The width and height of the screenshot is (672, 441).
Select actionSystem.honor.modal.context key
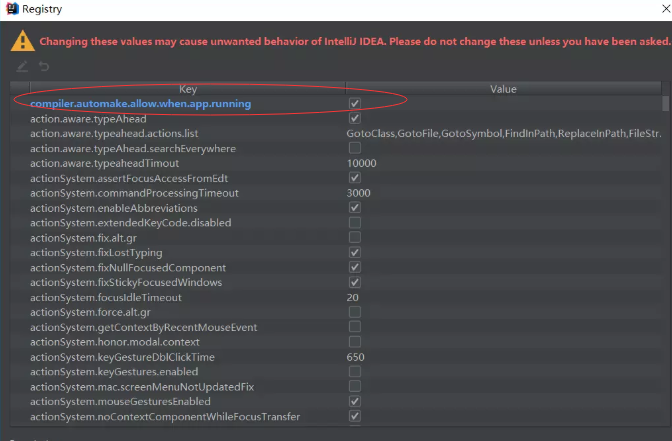(x=114, y=342)
